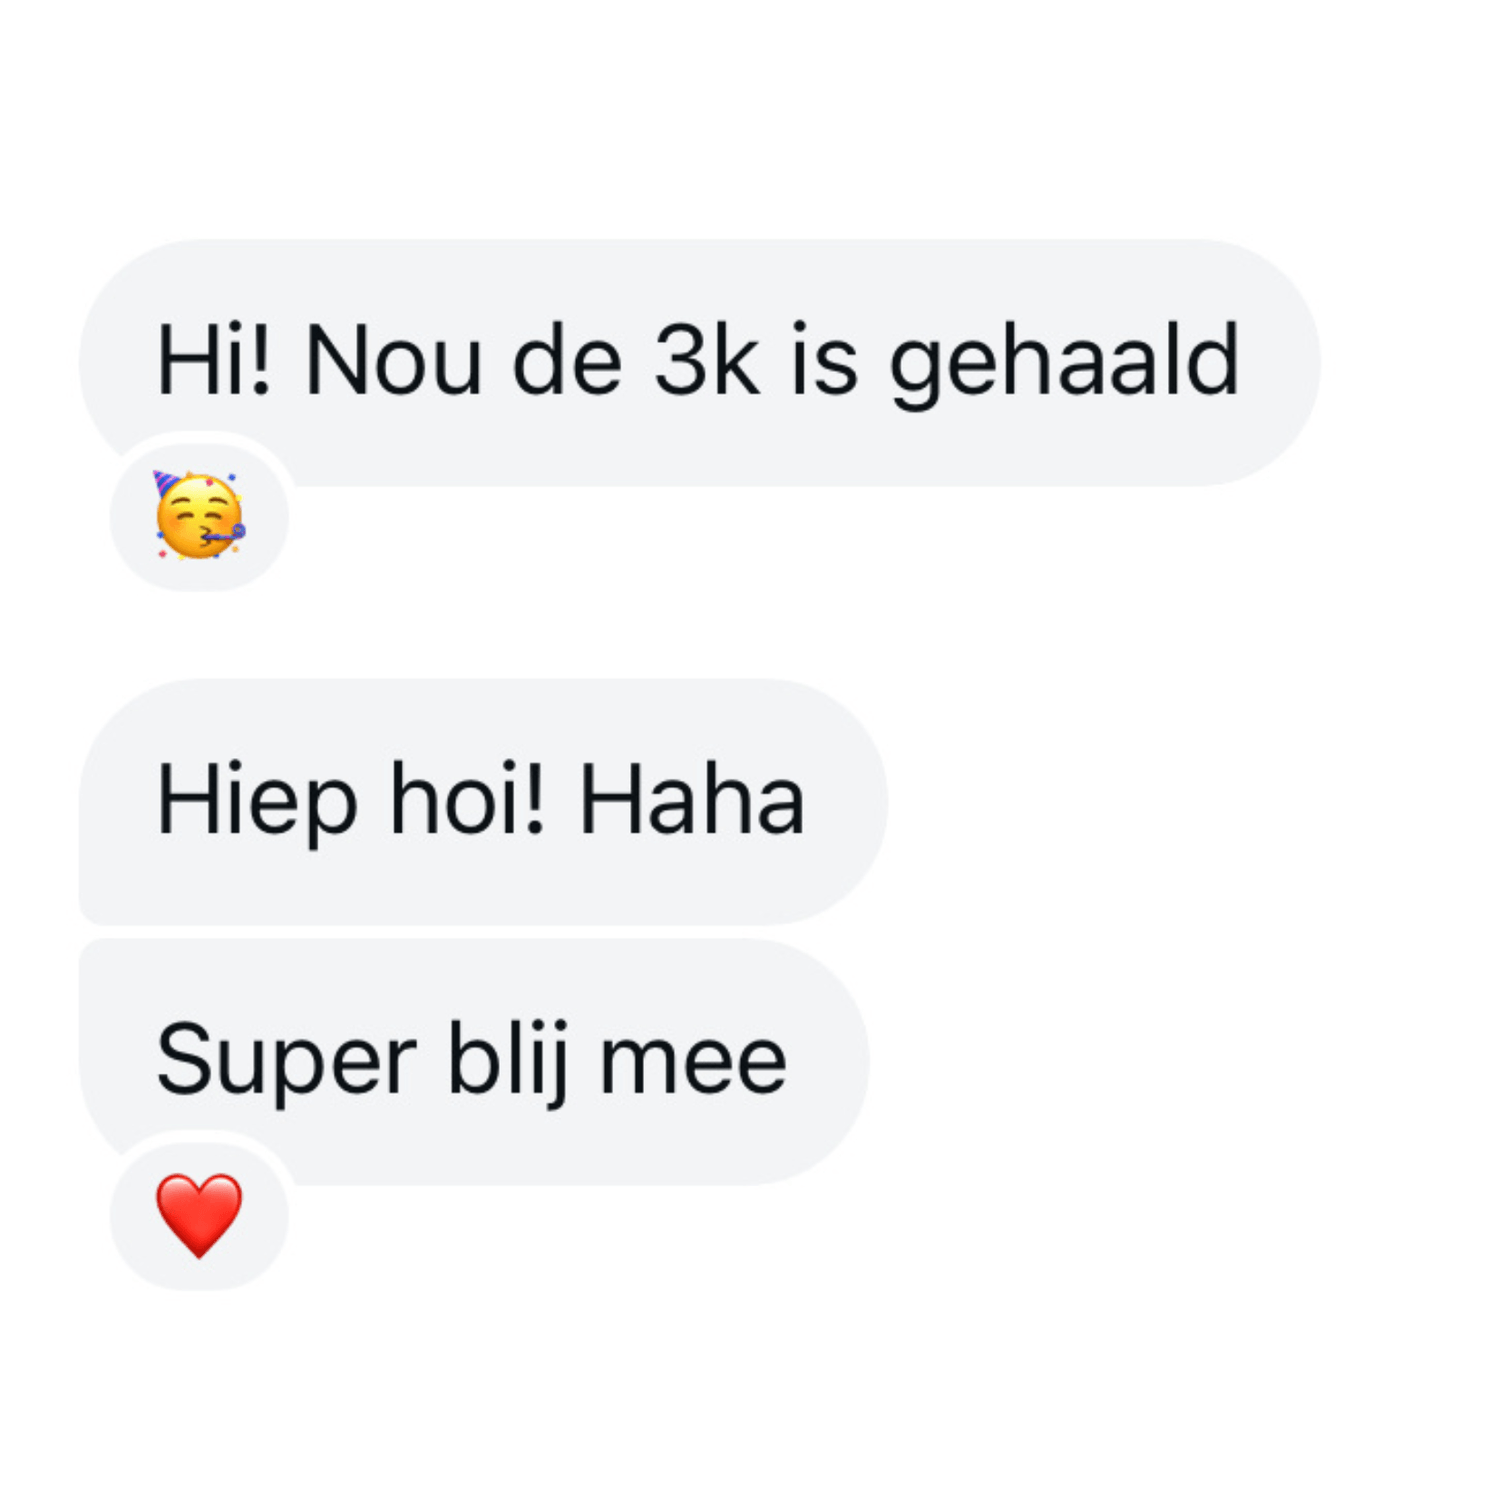Select the 'Hi! Nou de 3k is gehaald' message

click(x=699, y=362)
